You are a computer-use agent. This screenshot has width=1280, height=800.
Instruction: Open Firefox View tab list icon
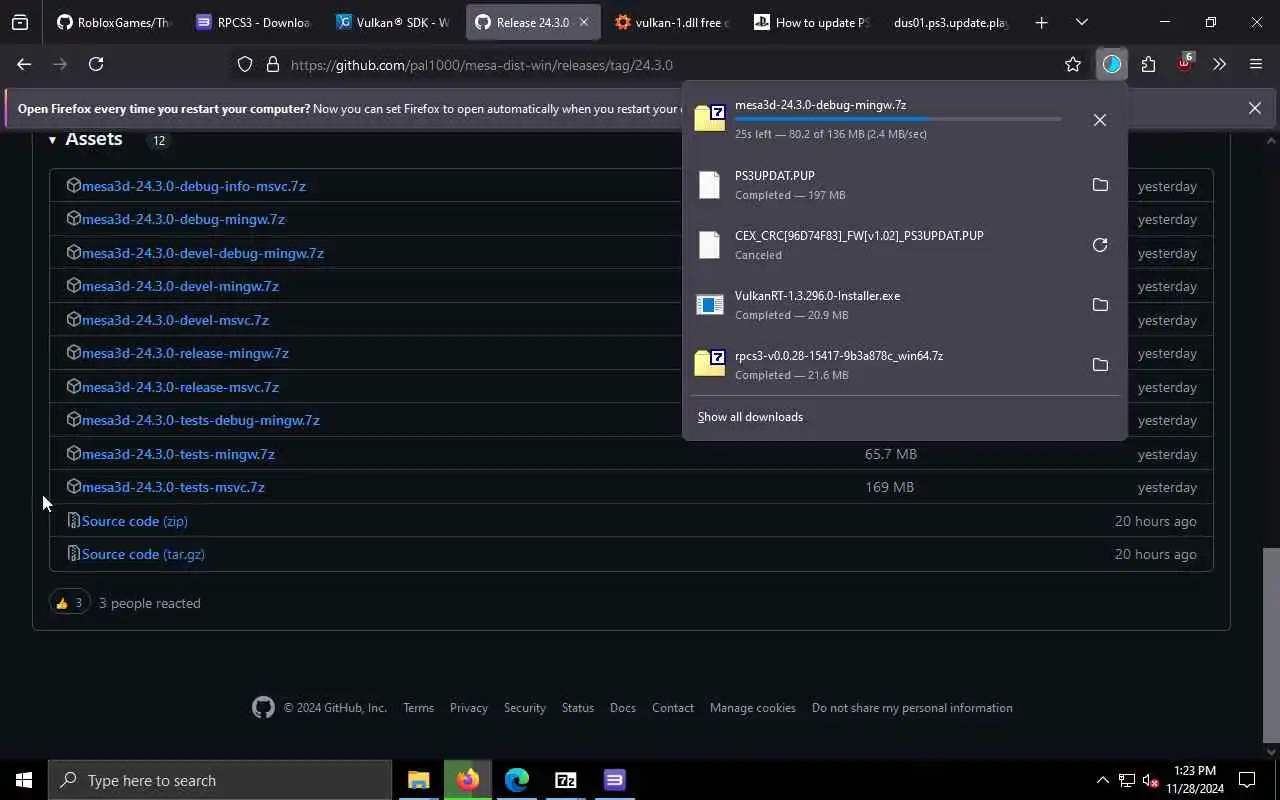pos(20,22)
